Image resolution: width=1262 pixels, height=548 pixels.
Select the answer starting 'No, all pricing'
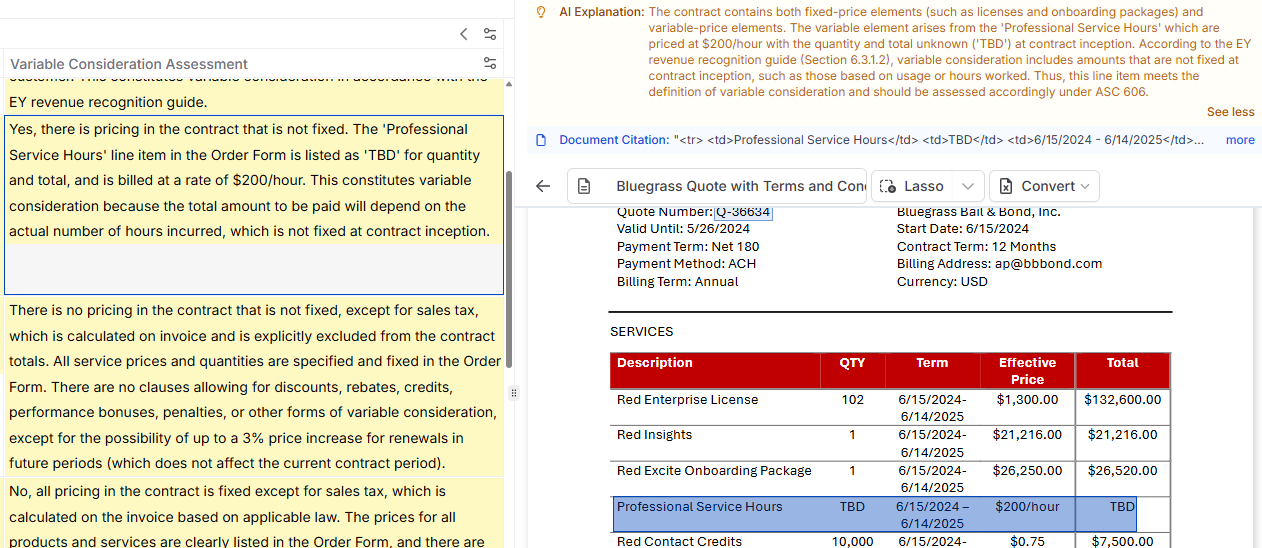pyautogui.click(x=254, y=513)
